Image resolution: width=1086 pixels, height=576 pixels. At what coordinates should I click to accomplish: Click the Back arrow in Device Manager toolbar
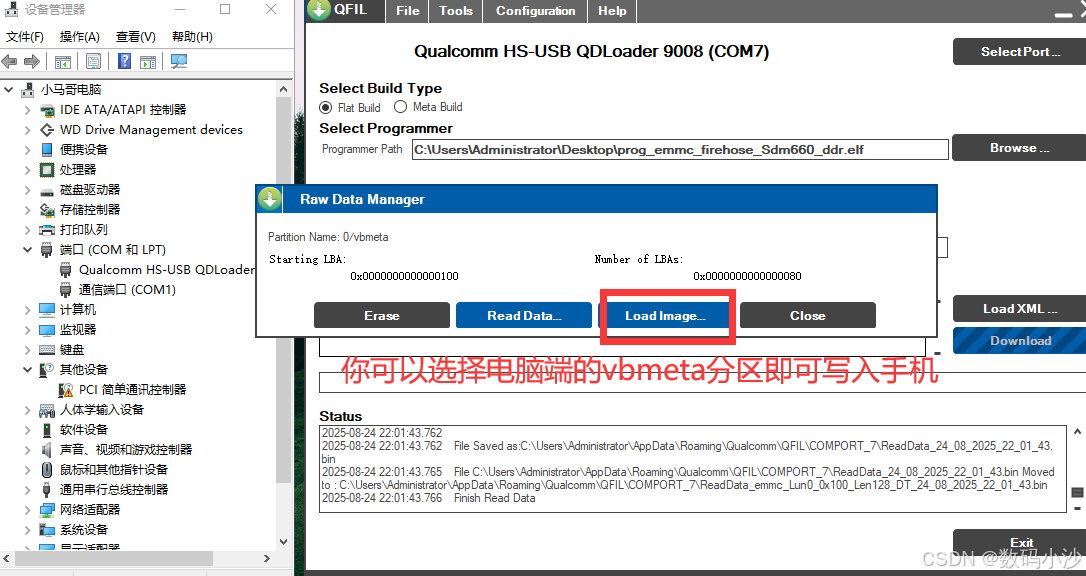(x=10, y=62)
